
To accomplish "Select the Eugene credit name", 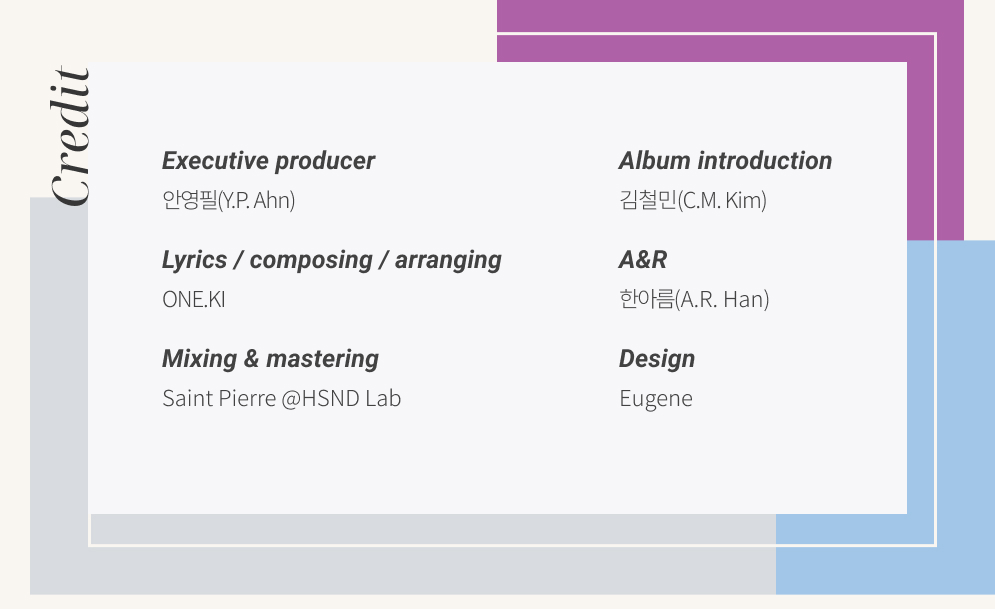I will pyautogui.click(x=656, y=398).
